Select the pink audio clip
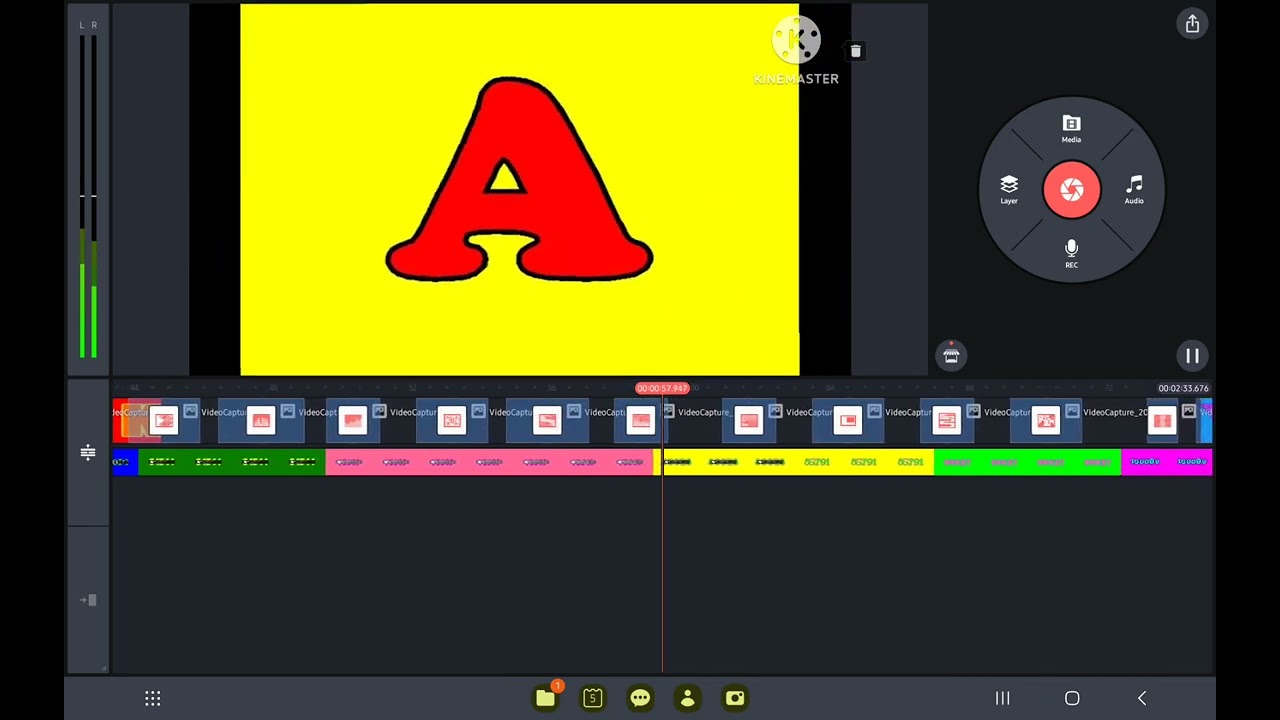This screenshot has height=720, width=1280. (489, 462)
